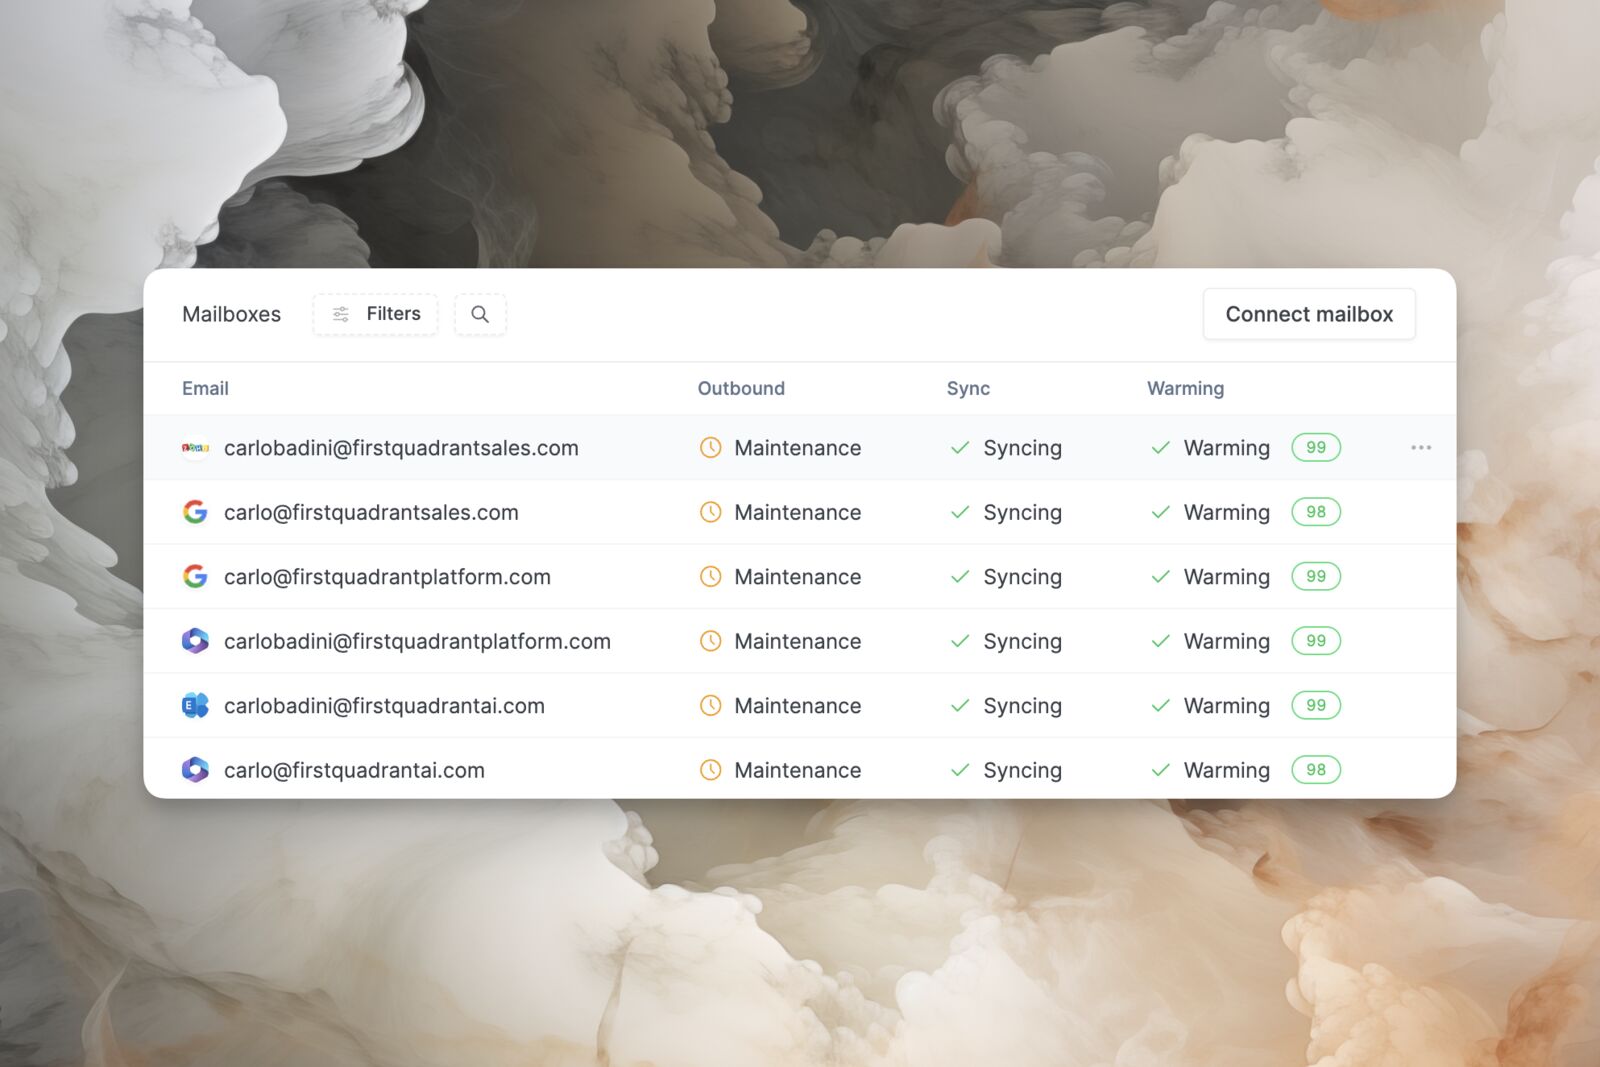Click the Google icon for carlo@firstquadrantplatform.com
This screenshot has height=1067, width=1600.
[x=196, y=576]
